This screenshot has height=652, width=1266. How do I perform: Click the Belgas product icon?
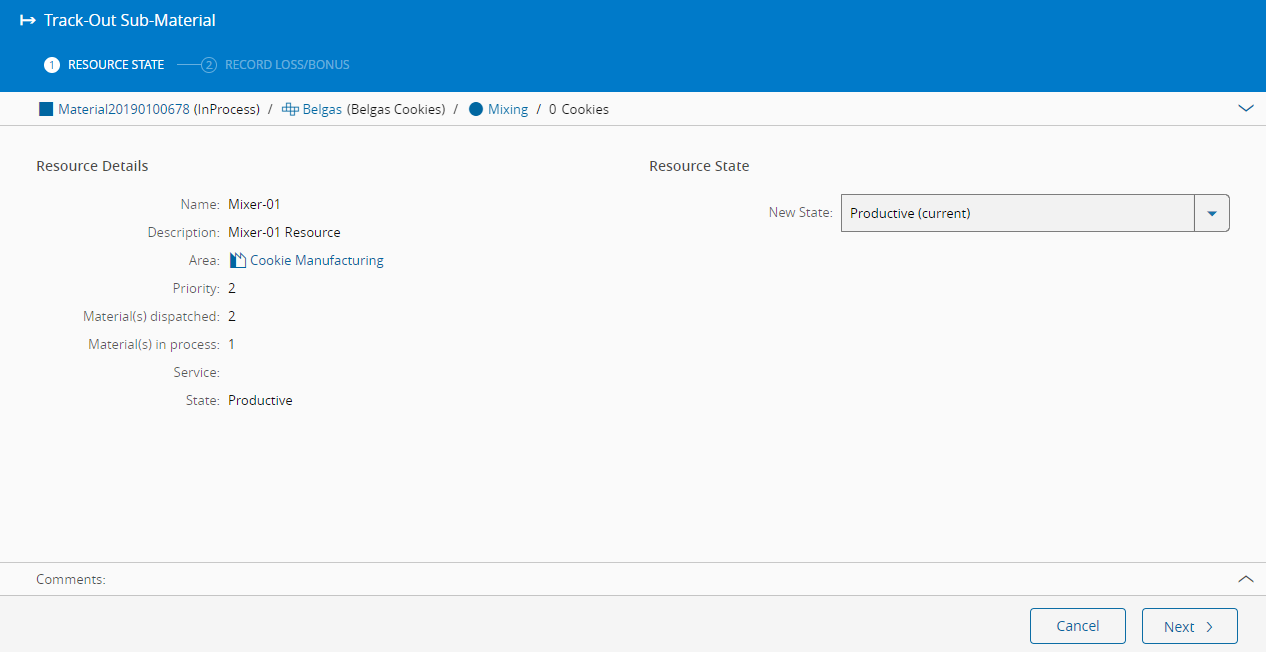[x=290, y=109]
